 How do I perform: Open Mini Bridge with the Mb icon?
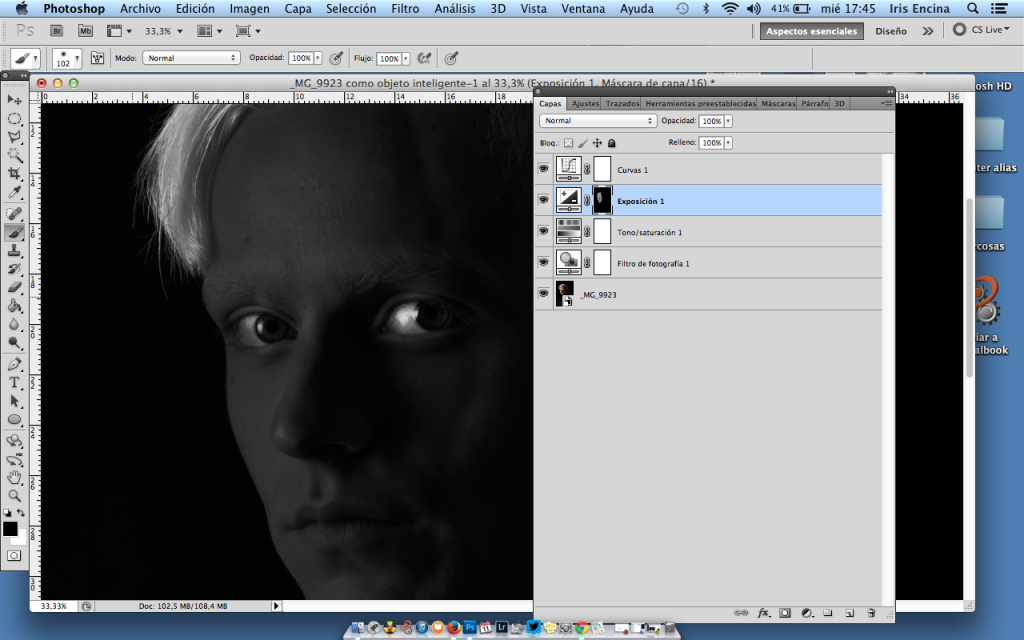click(x=84, y=31)
